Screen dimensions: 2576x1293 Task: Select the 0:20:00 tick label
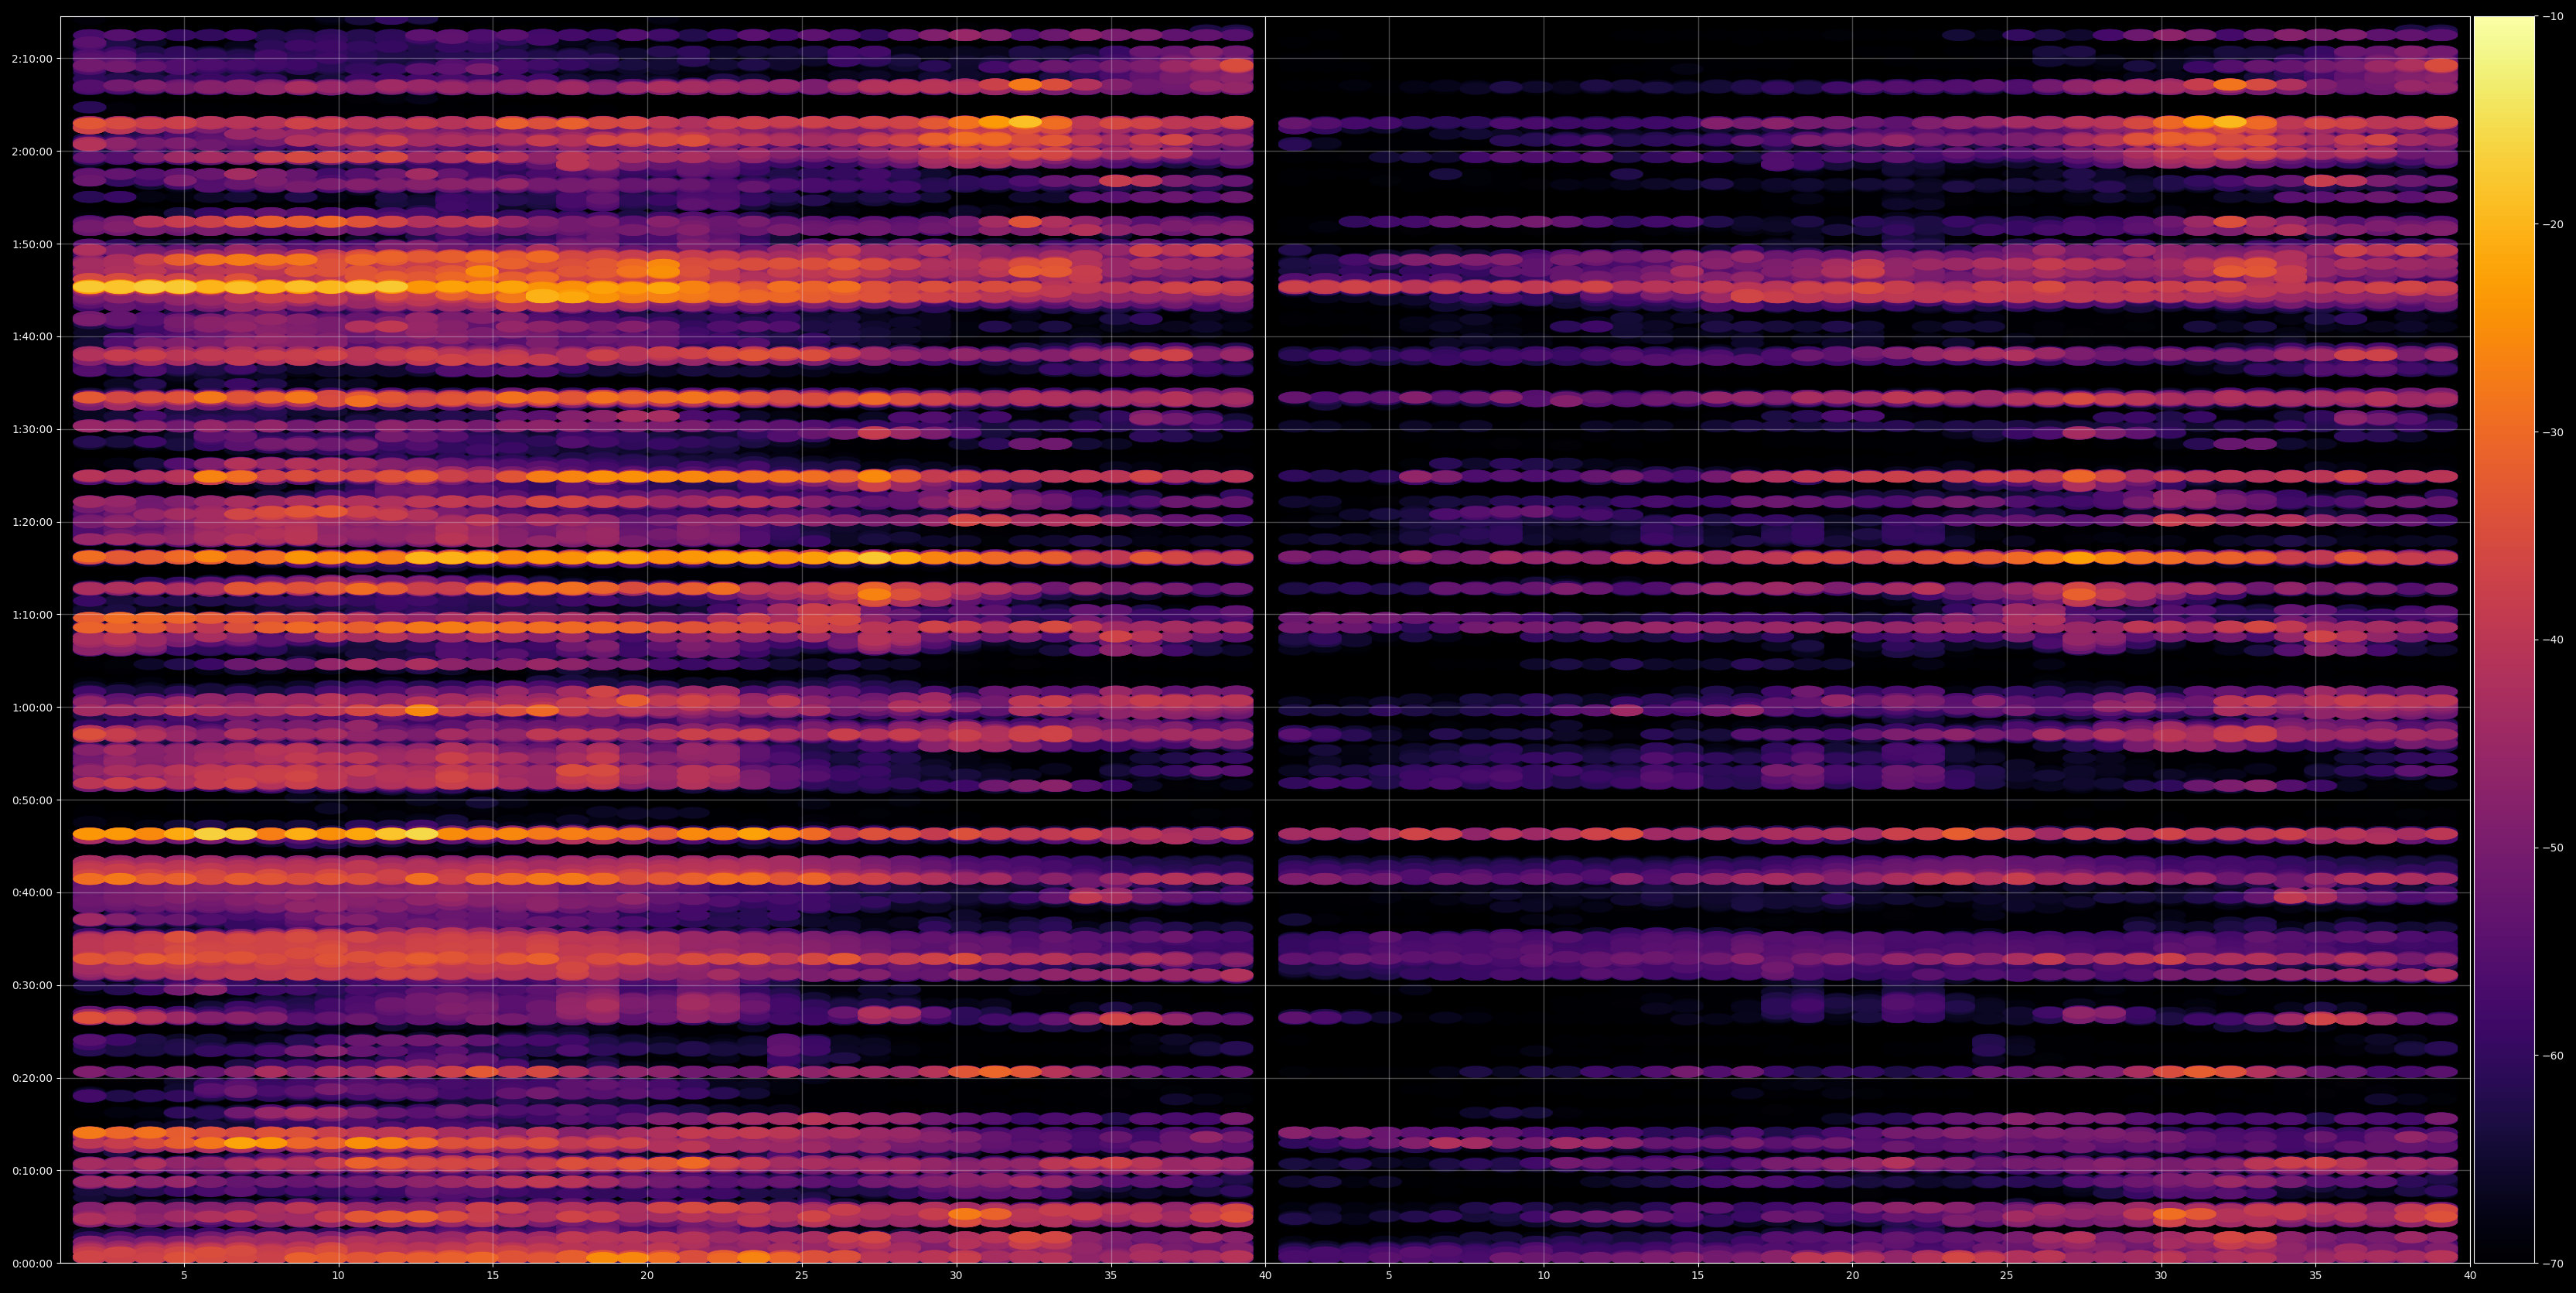pos(32,1078)
